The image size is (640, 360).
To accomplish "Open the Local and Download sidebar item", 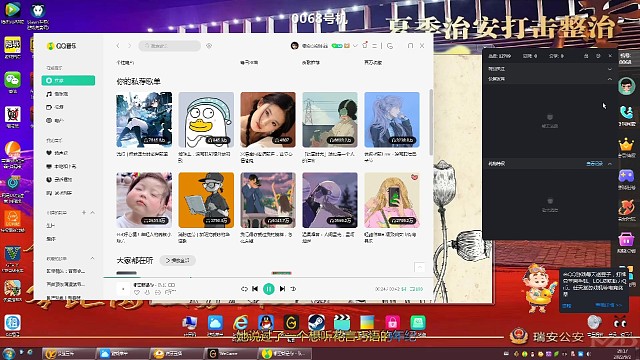I will point(68,166).
